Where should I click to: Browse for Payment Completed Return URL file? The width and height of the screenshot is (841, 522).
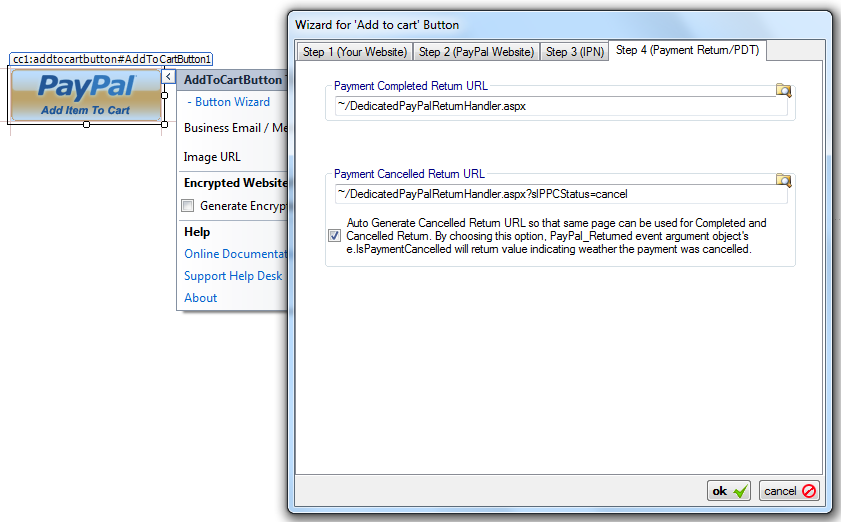783,90
